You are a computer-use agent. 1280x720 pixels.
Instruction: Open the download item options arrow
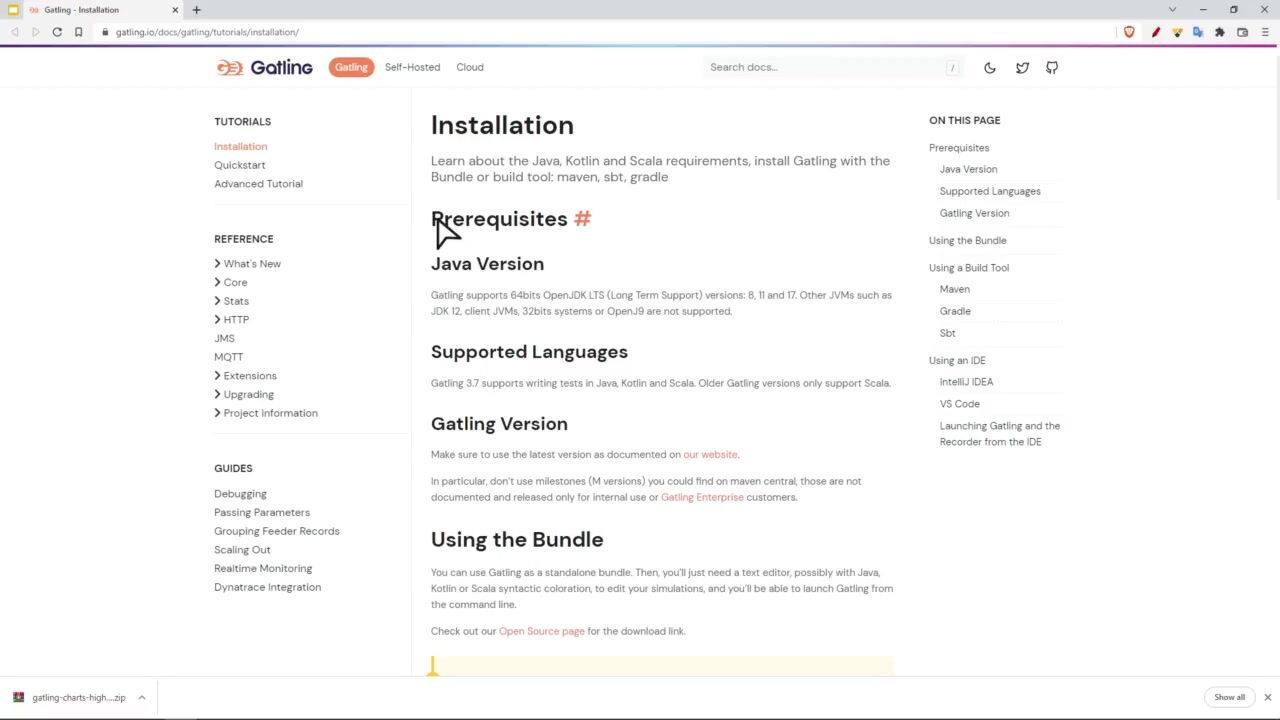pos(142,697)
